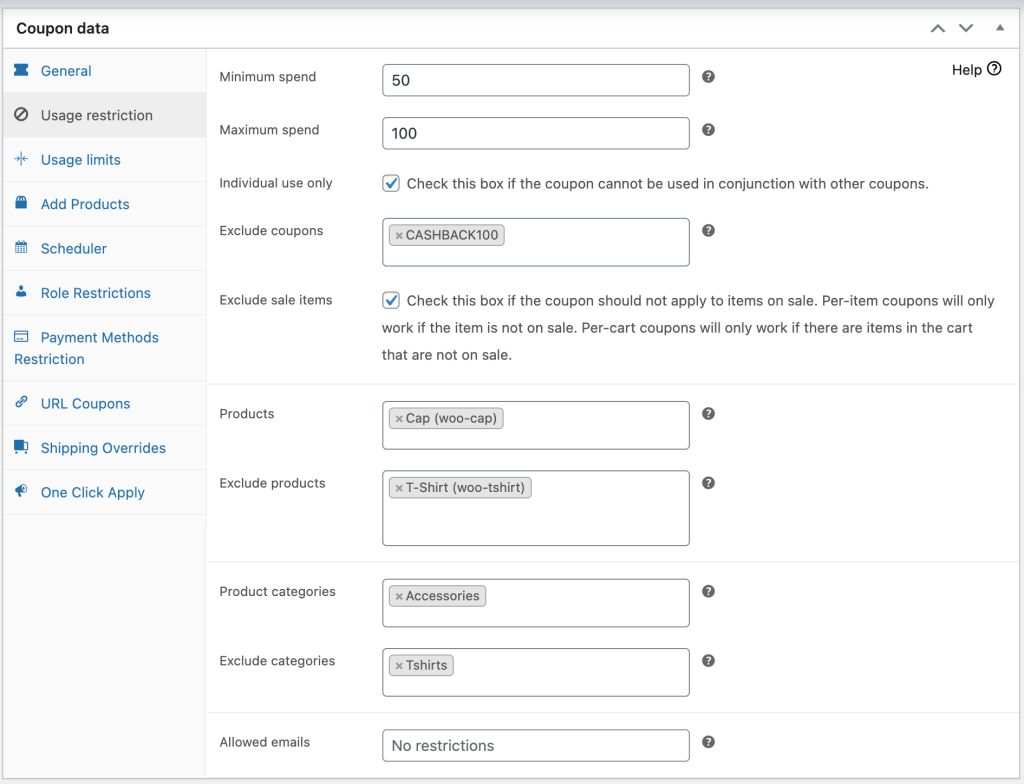Image resolution: width=1024 pixels, height=784 pixels.
Task: Open the Scheduler tab
Action: 73,249
